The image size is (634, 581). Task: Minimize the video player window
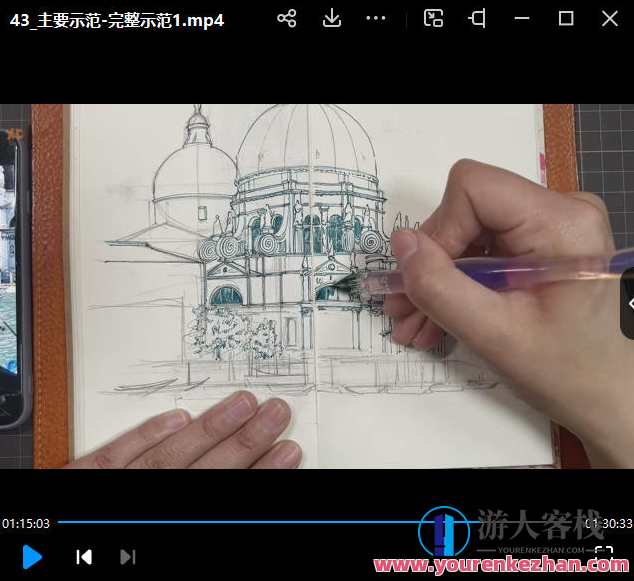(522, 18)
